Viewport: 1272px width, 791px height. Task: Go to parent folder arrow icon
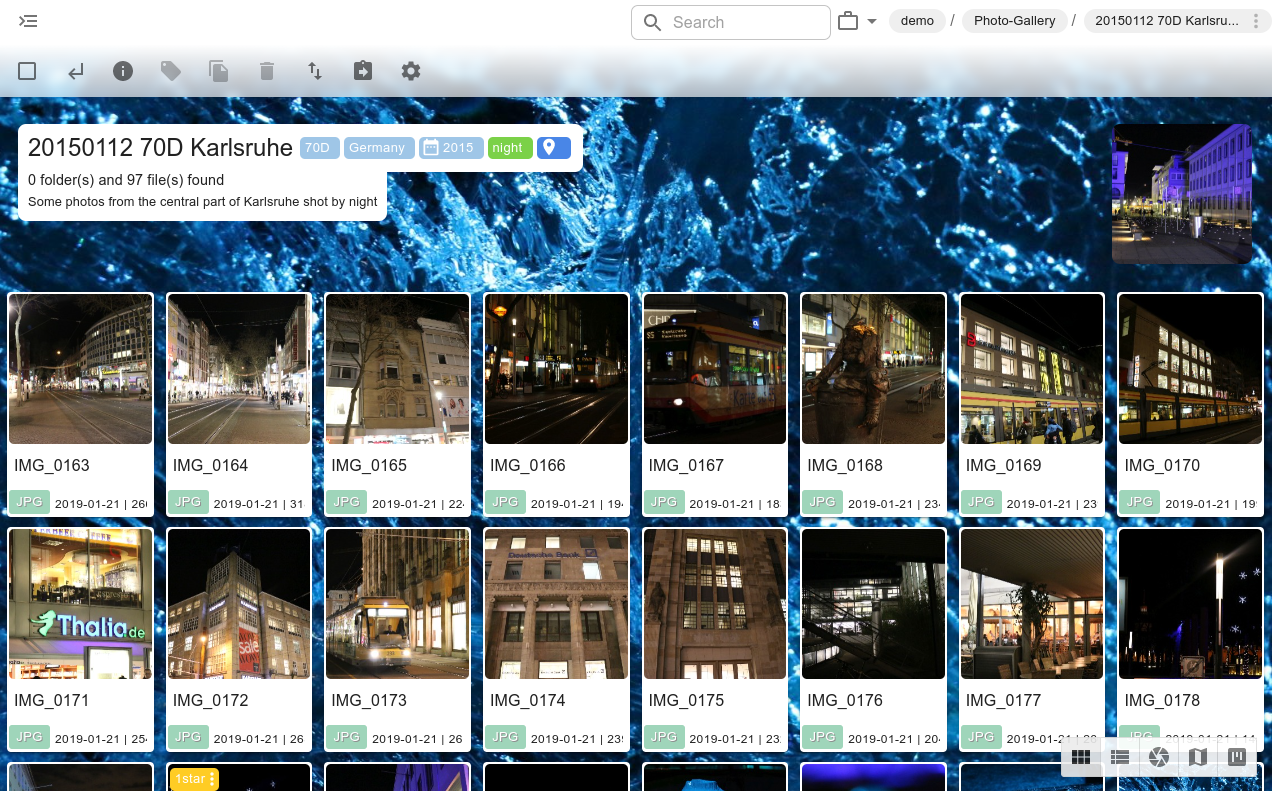pos(75,71)
